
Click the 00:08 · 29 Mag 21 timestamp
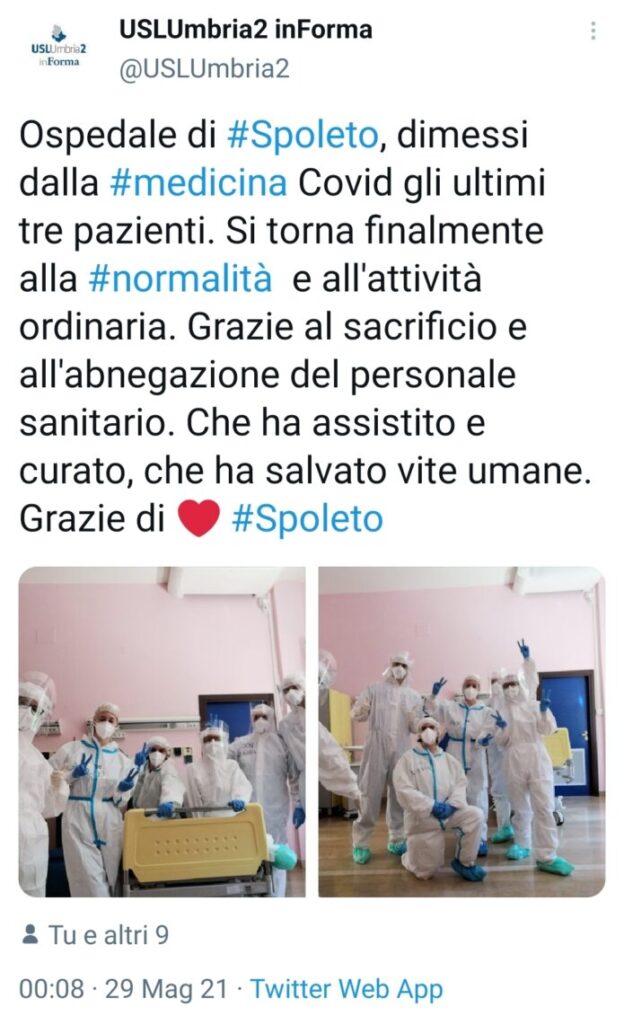pos(124,989)
